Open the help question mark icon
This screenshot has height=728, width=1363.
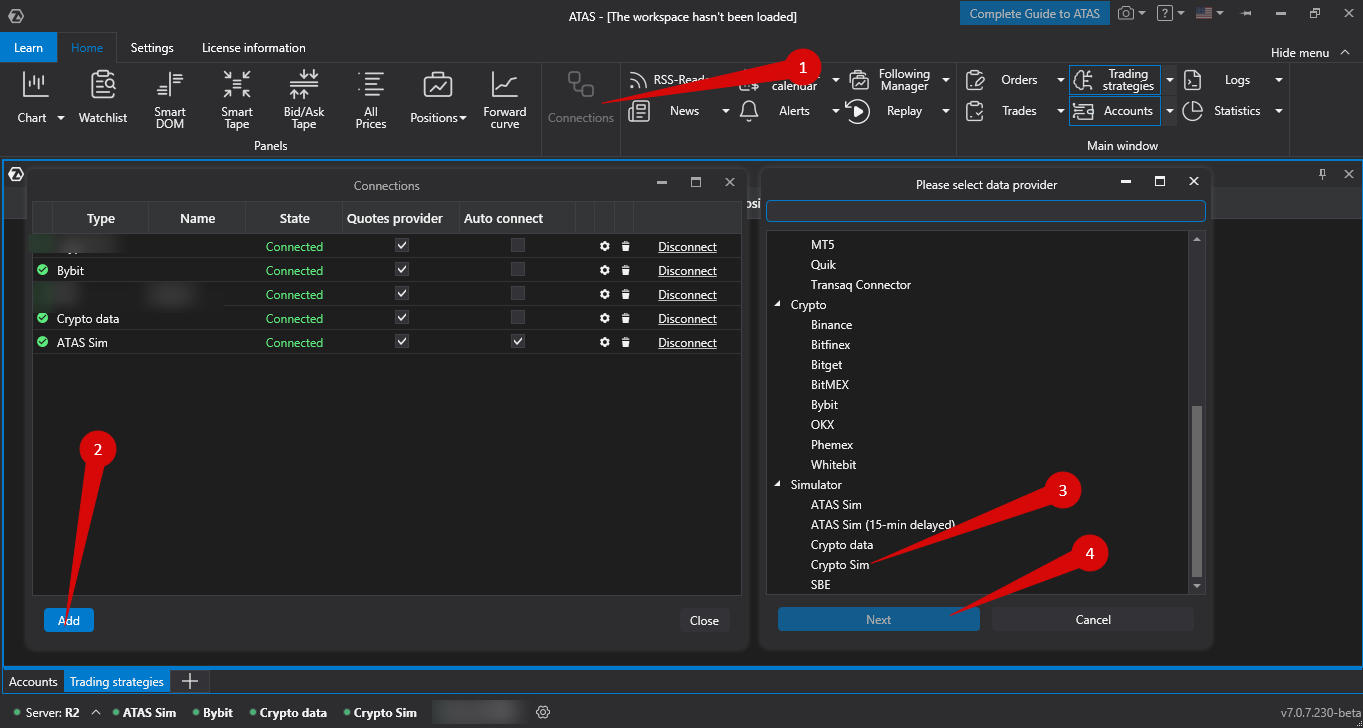pyautogui.click(x=1164, y=14)
